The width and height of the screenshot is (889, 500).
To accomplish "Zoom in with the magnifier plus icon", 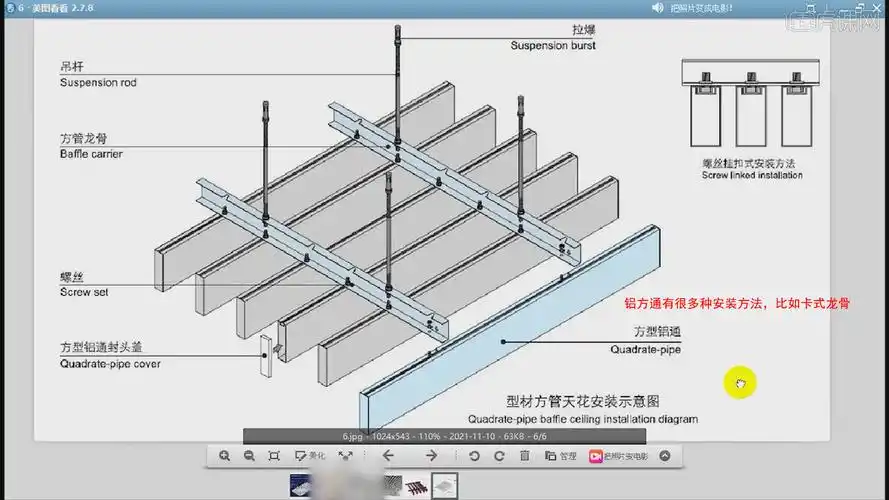I will [225, 456].
